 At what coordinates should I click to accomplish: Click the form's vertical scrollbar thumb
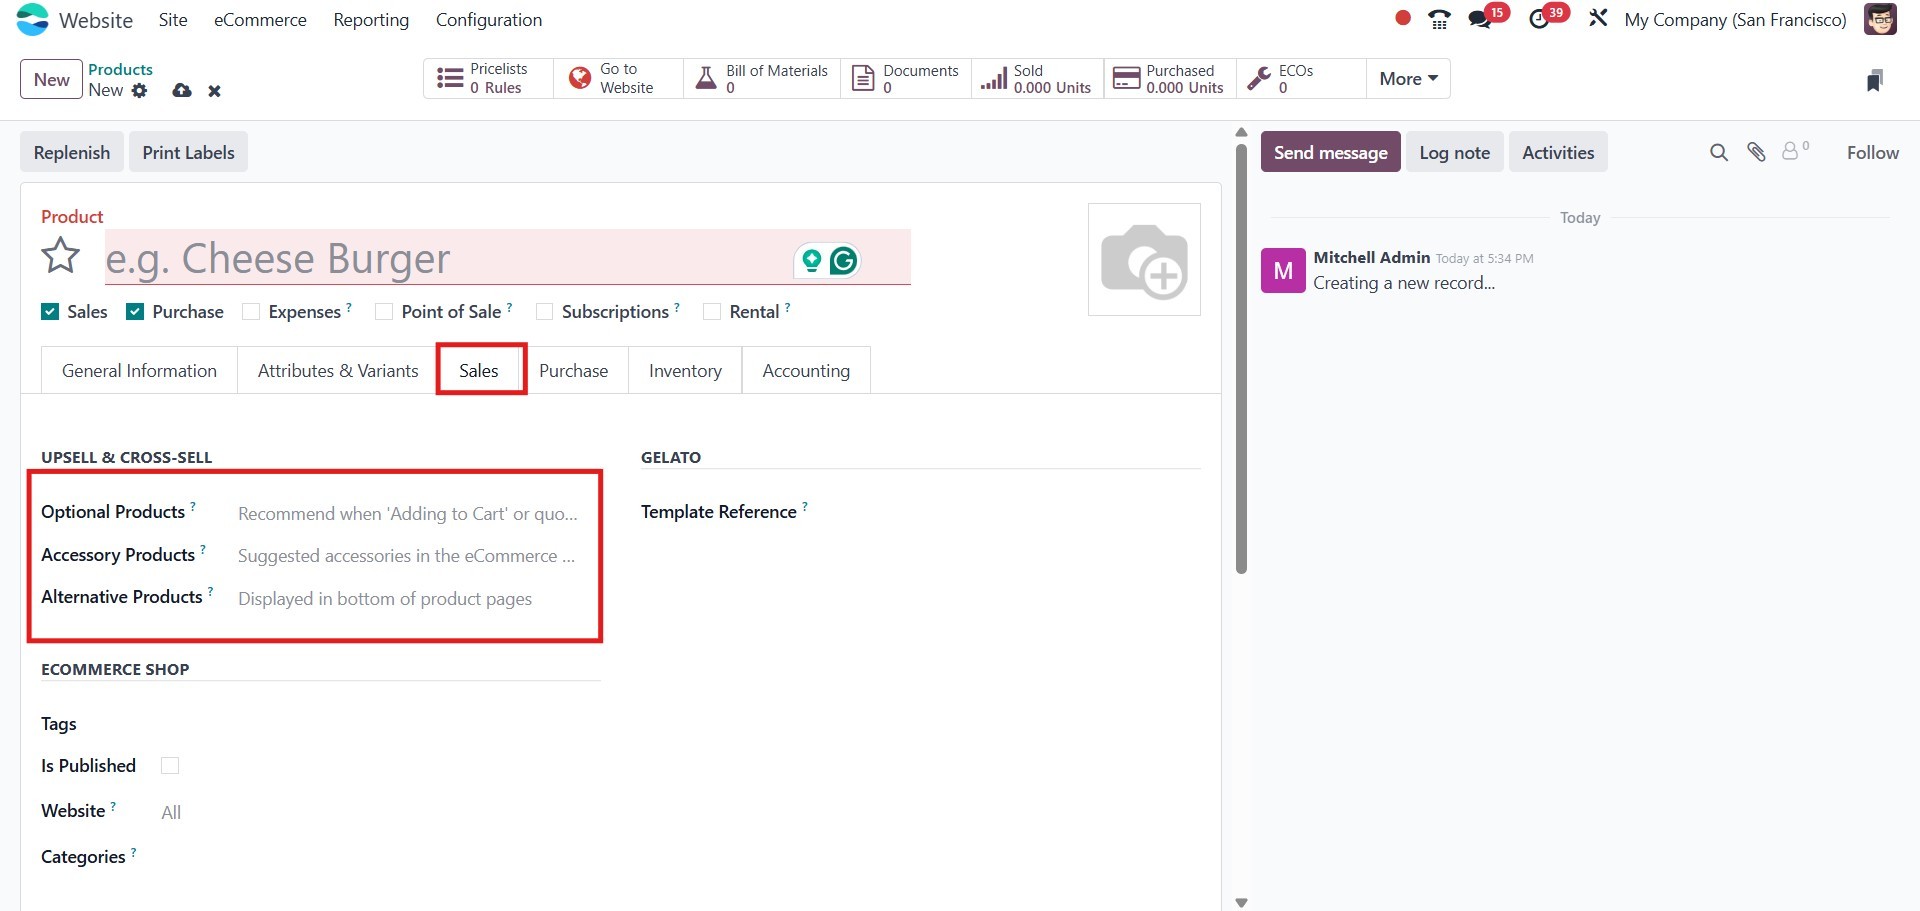coord(1241,358)
